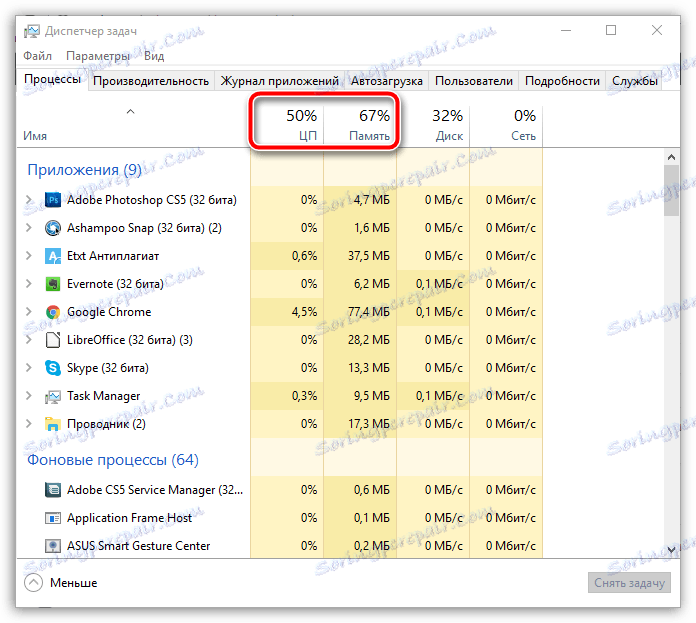Open the Автозагрузка tab
Image resolution: width=696 pixels, height=623 pixels.
[387, 81]
